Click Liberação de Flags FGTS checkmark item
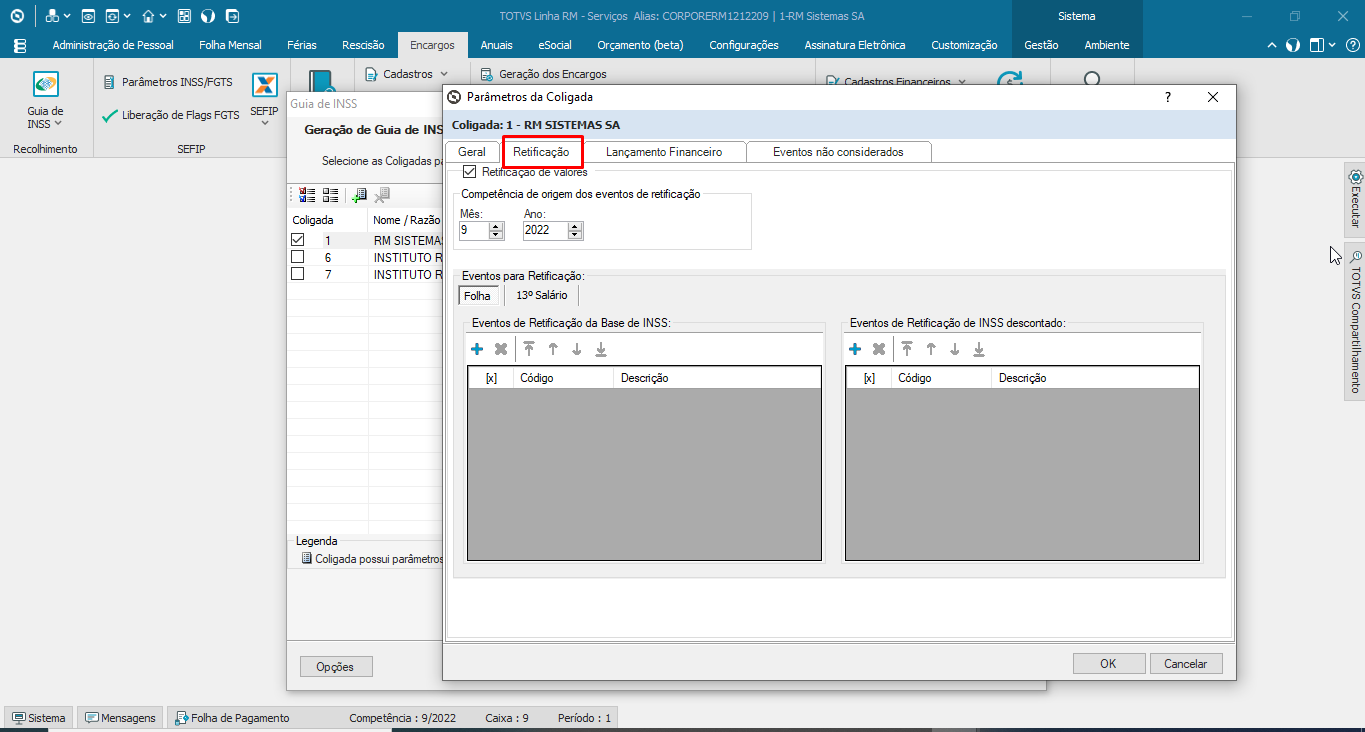Image resolution: width=1365 pixels, height=732 pixels. point(170,115)
